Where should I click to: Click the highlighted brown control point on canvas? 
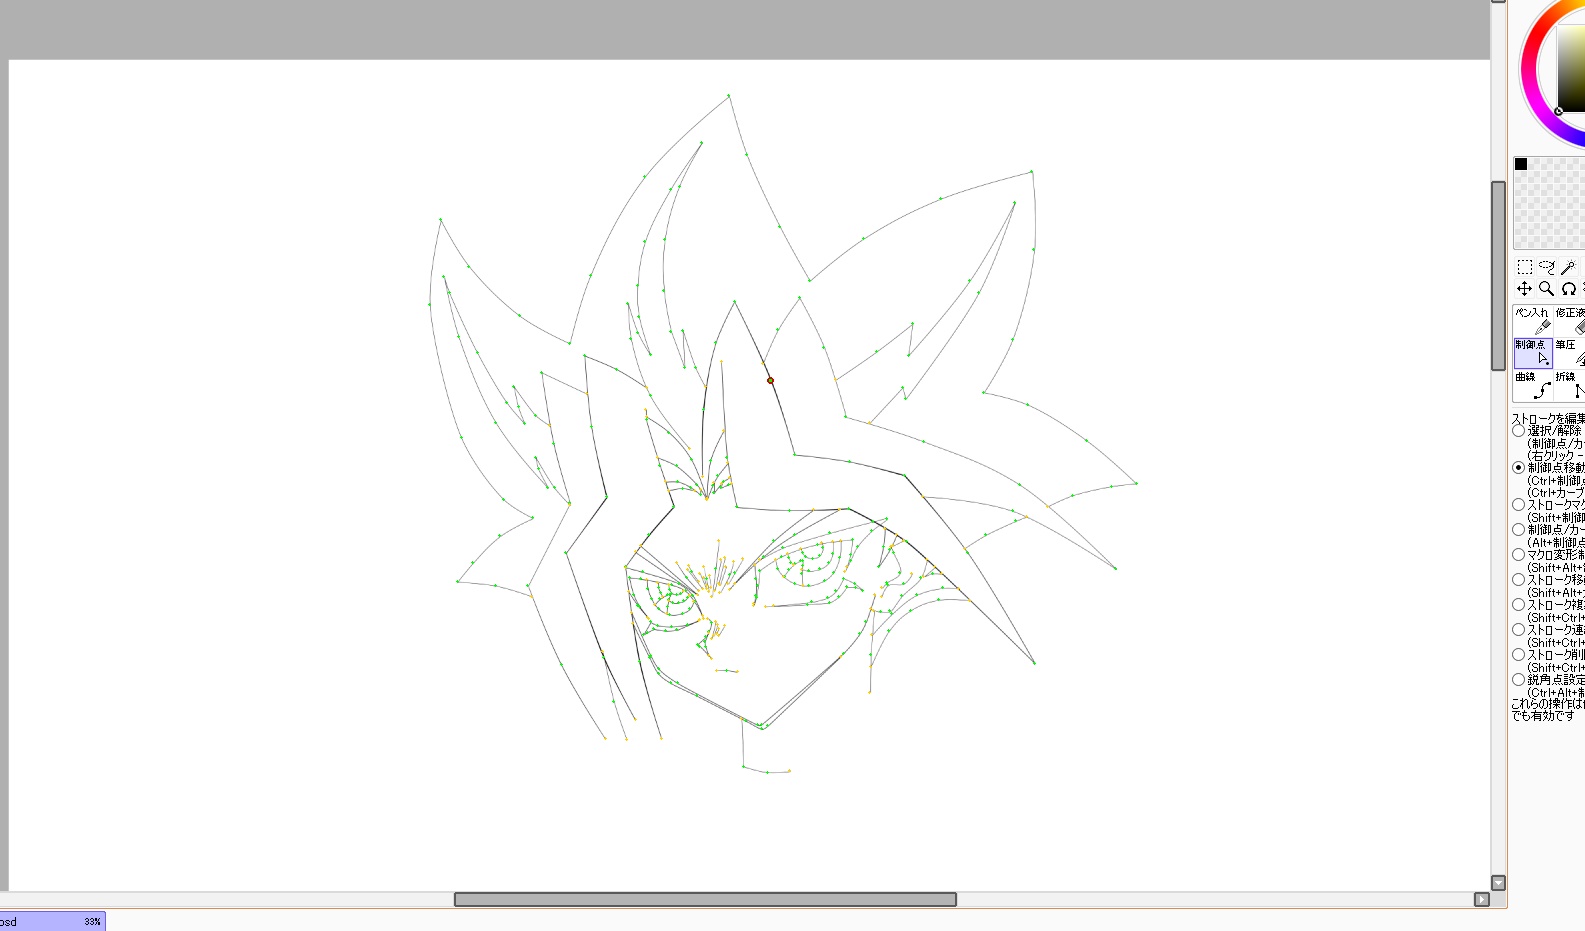click(770, 380)
